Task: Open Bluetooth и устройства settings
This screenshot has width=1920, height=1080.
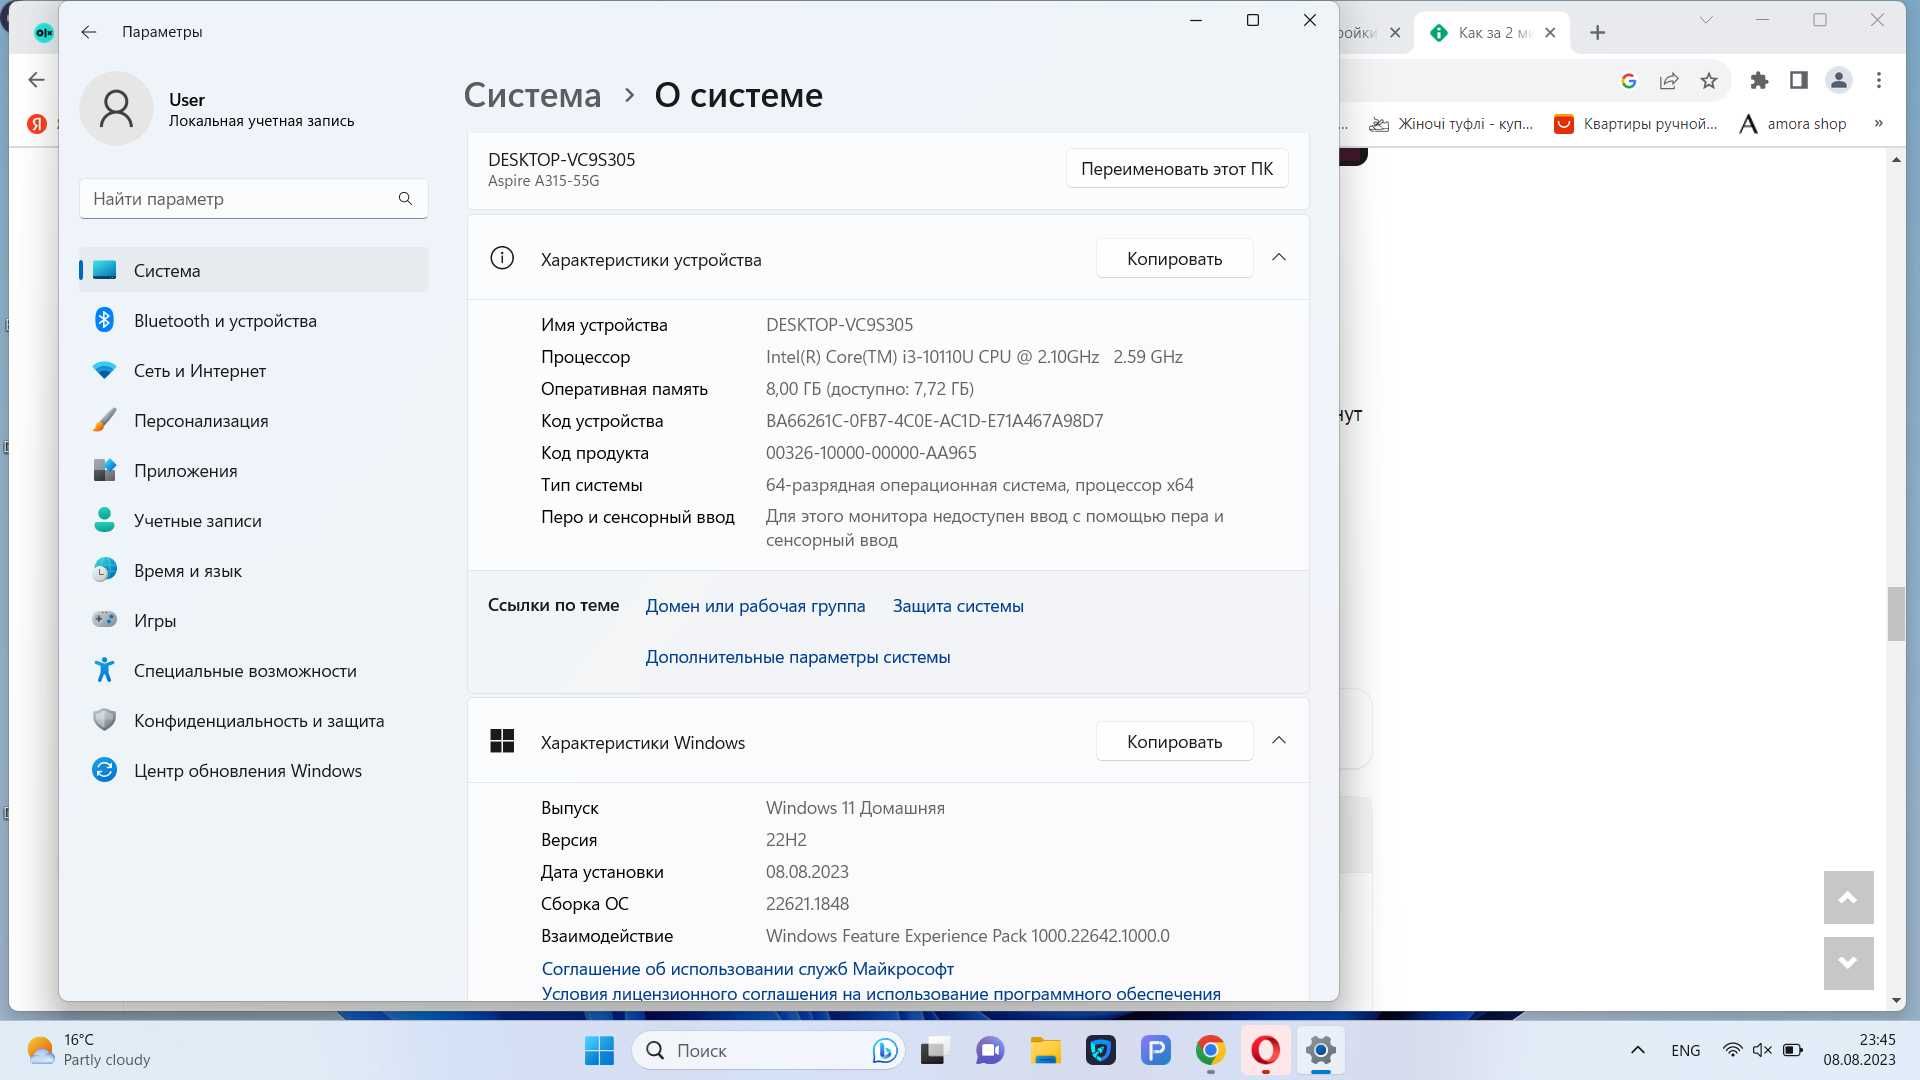Action: tap(254, 321)
